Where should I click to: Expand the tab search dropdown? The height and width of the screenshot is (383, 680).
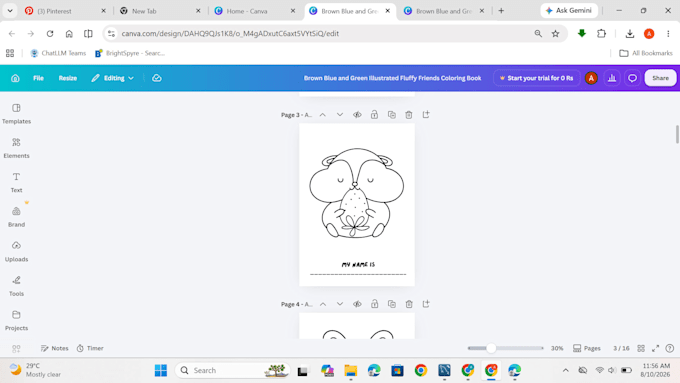pos(10,11)
